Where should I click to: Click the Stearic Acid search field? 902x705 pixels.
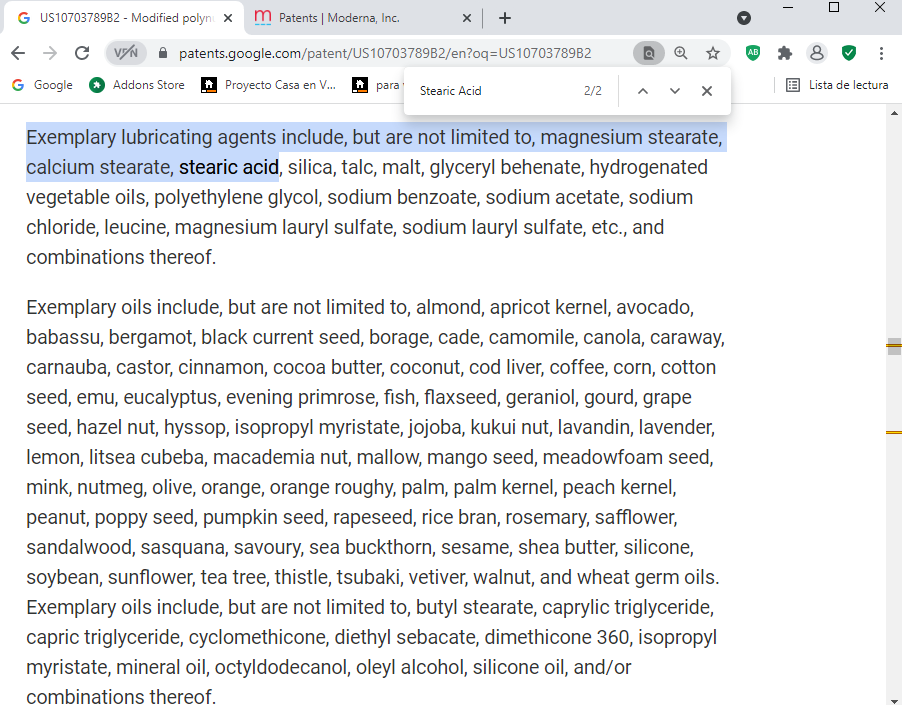click(x=495, y=91)
